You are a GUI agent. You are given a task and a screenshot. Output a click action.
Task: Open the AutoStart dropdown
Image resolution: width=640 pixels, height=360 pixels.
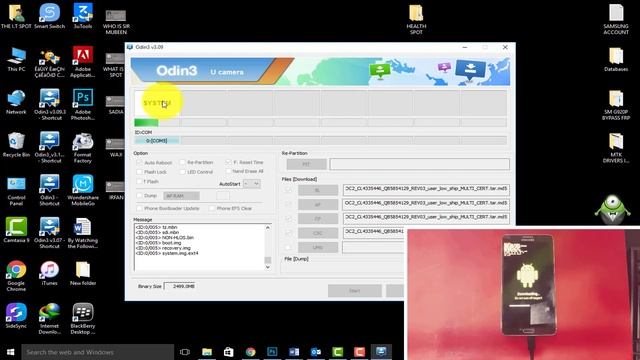(251, 184)
